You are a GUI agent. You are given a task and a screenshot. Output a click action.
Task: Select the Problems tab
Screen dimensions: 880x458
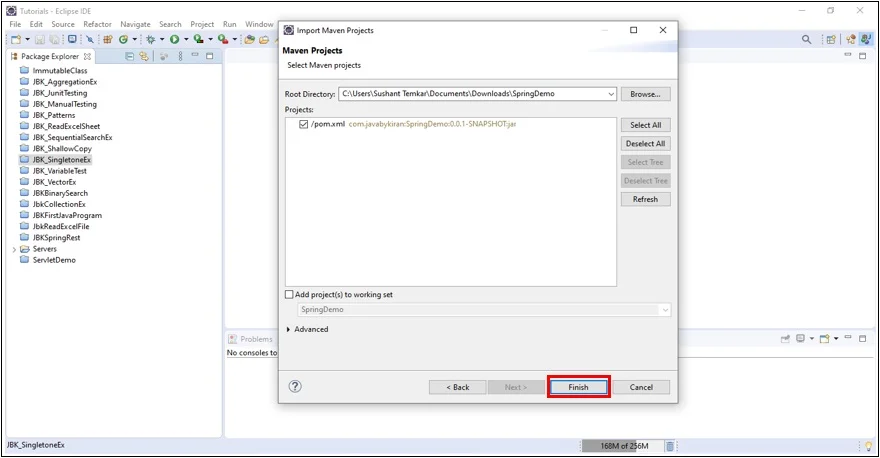point(250,339)
